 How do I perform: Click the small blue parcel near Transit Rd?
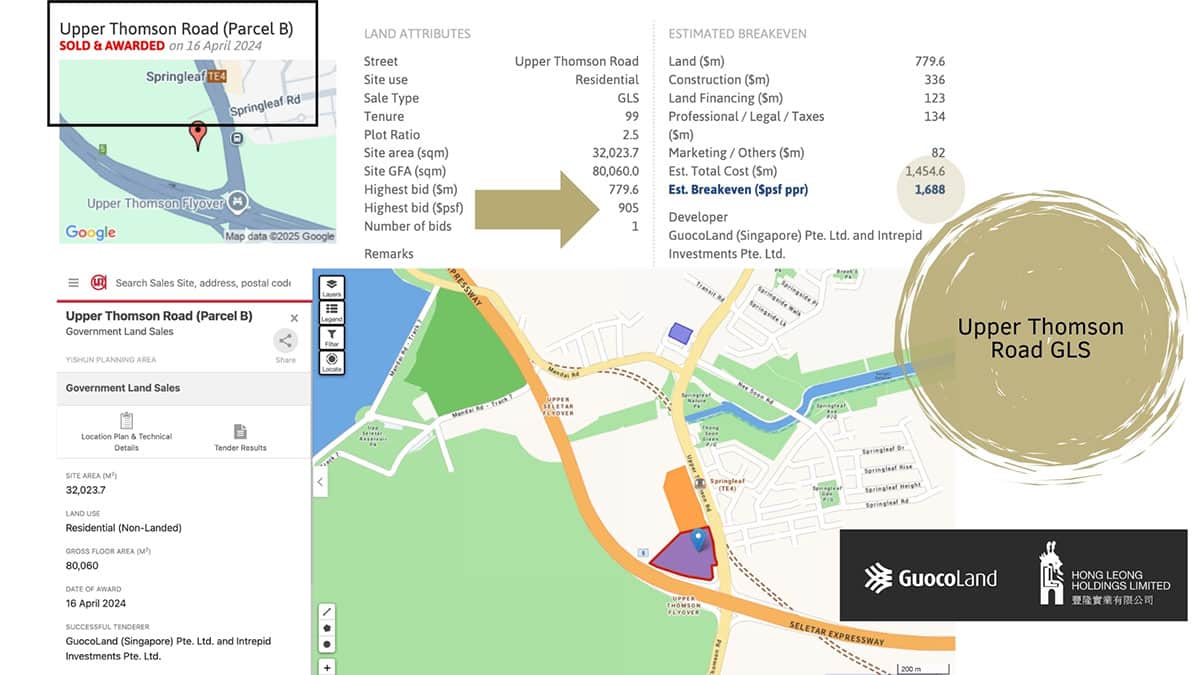click(x=680, y=334)
